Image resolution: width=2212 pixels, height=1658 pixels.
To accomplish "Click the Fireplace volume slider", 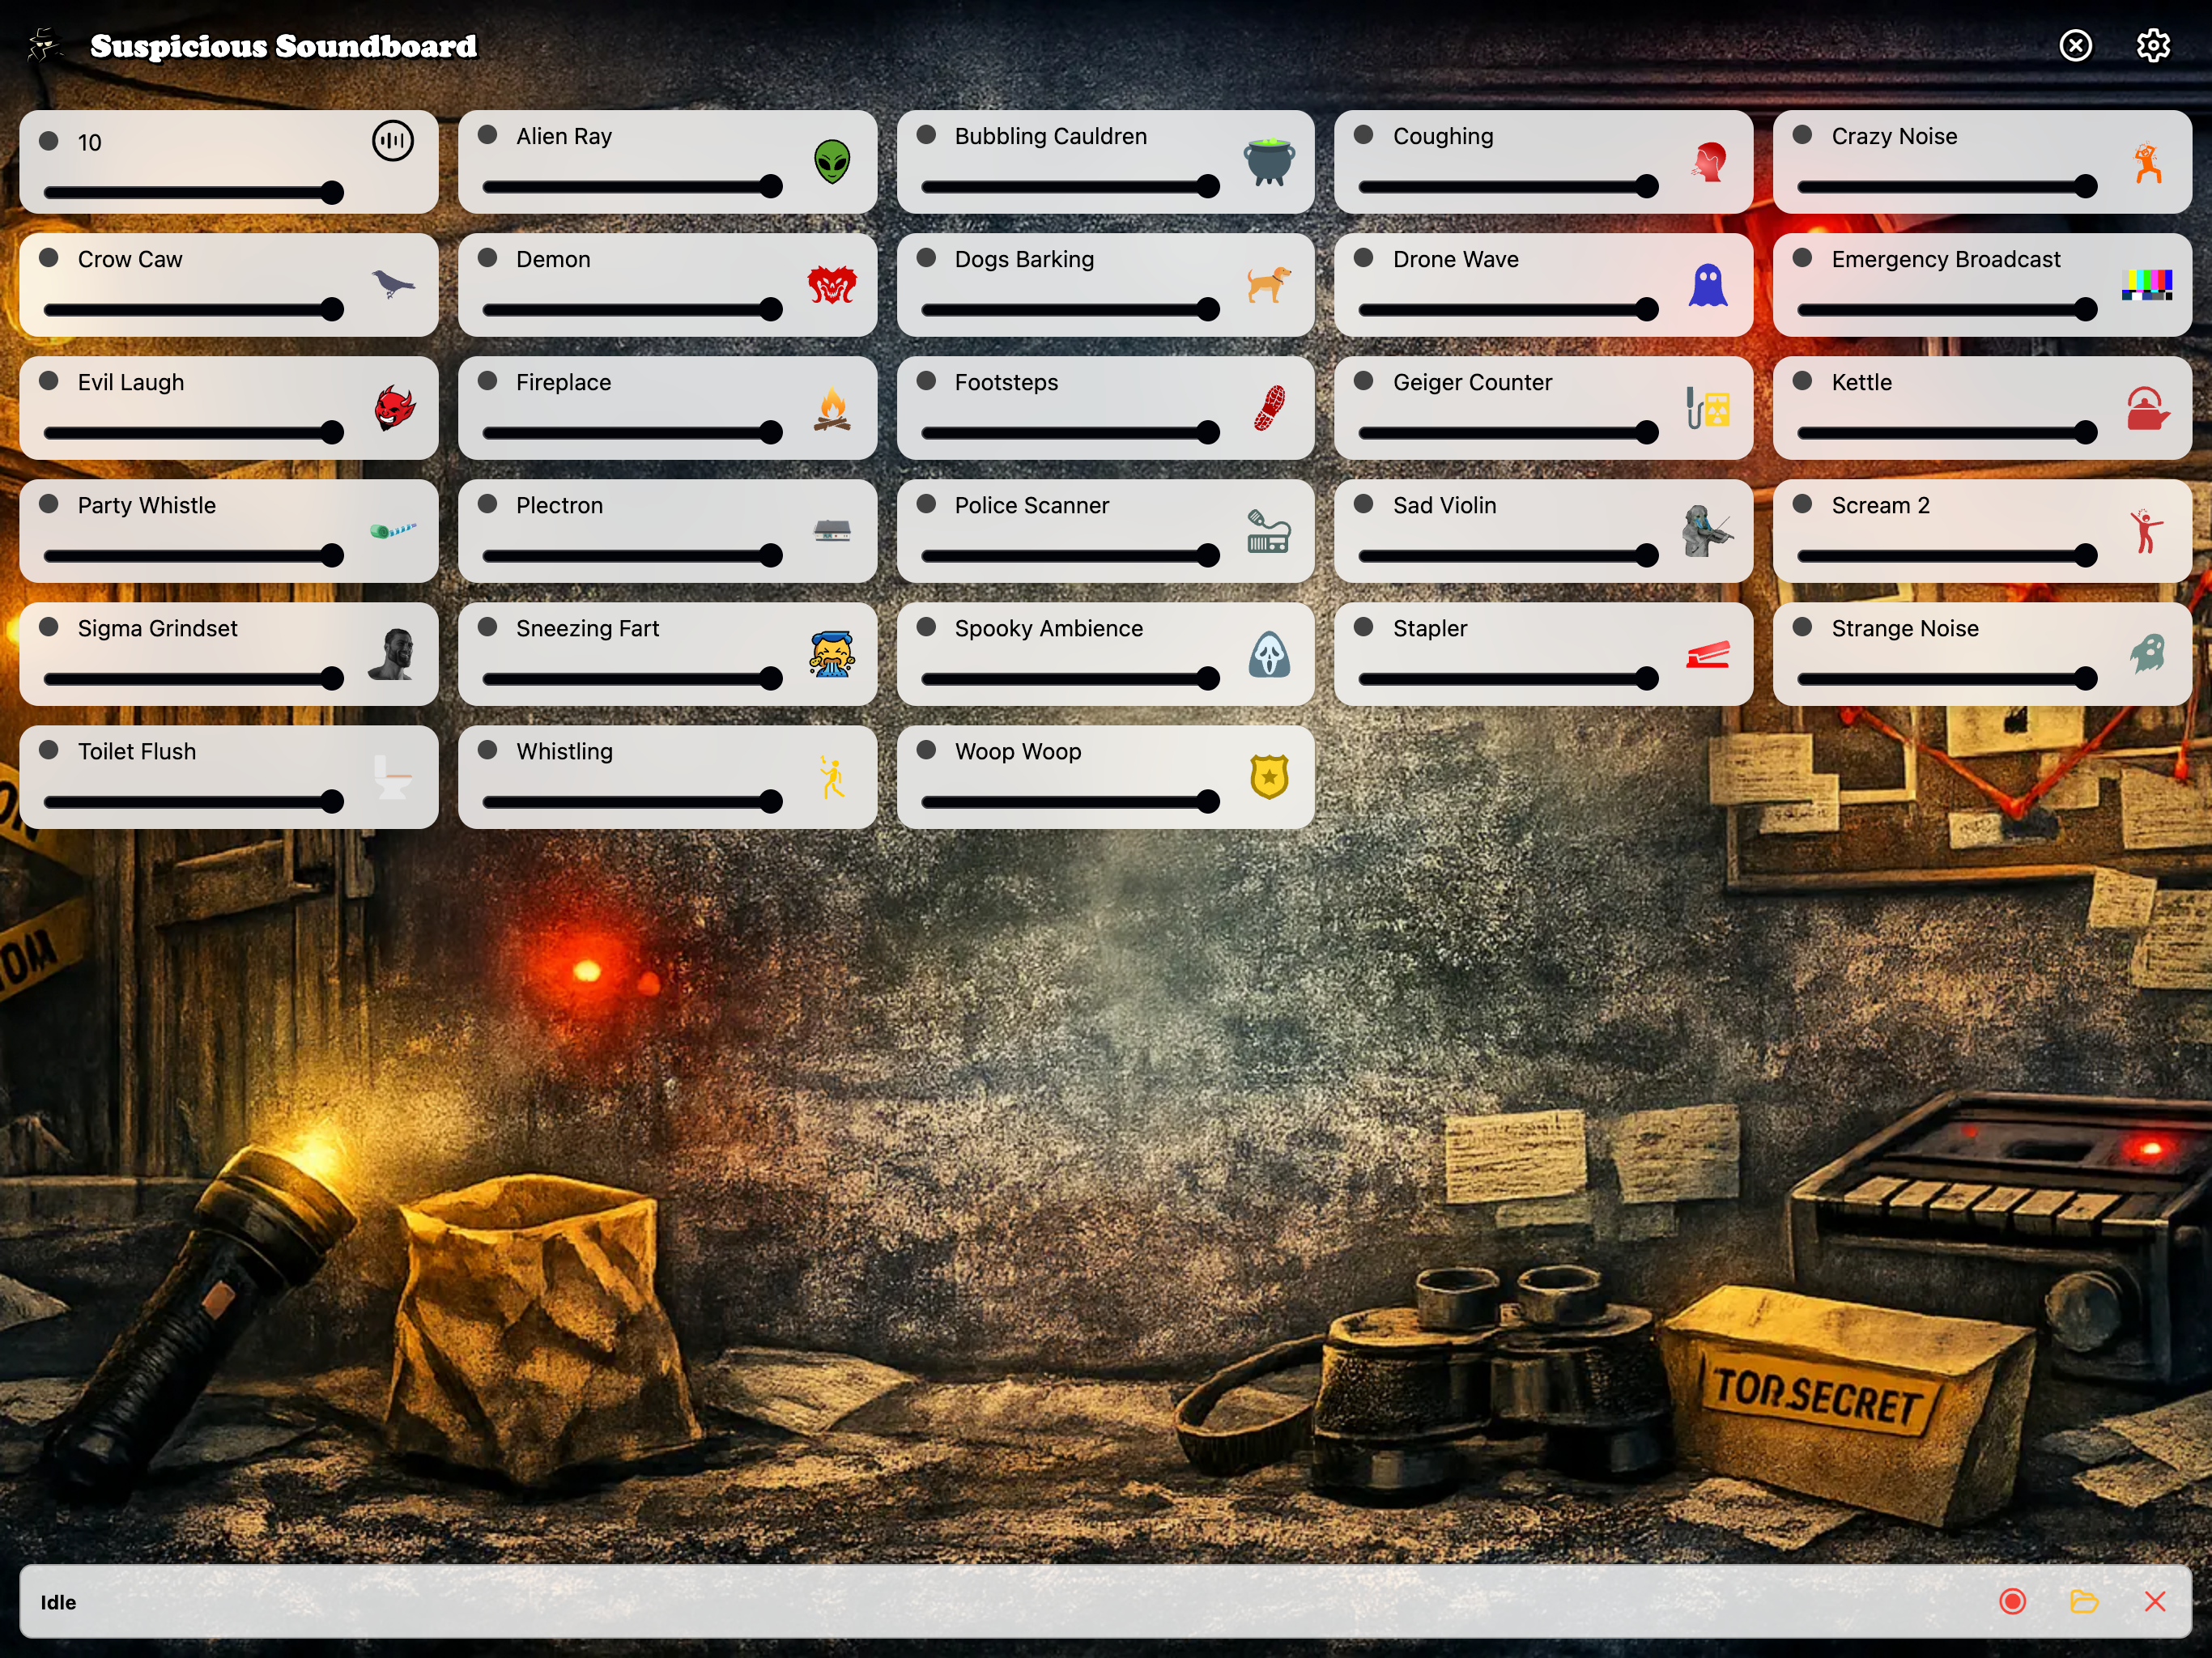I will click(632, 433).
